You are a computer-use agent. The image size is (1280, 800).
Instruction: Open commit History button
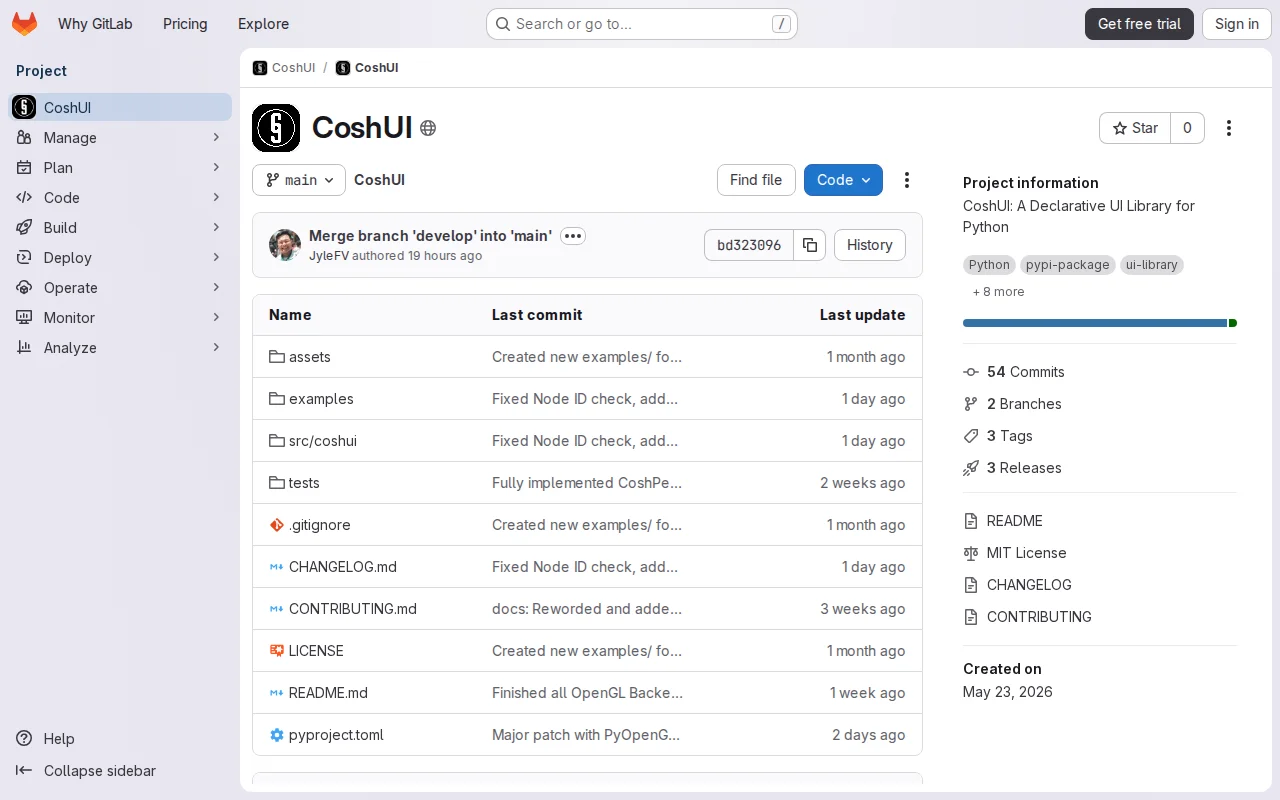tap(870, 245)
